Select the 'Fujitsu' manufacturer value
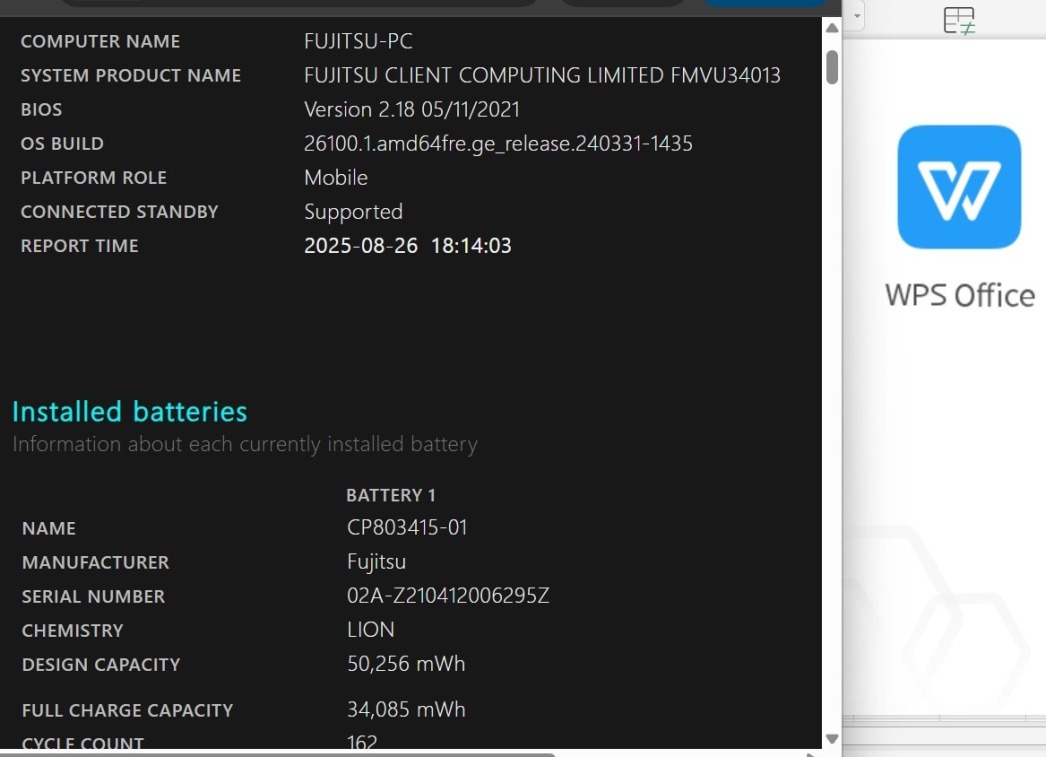This screenshot has width=1046, height=757. pos(376,562)
